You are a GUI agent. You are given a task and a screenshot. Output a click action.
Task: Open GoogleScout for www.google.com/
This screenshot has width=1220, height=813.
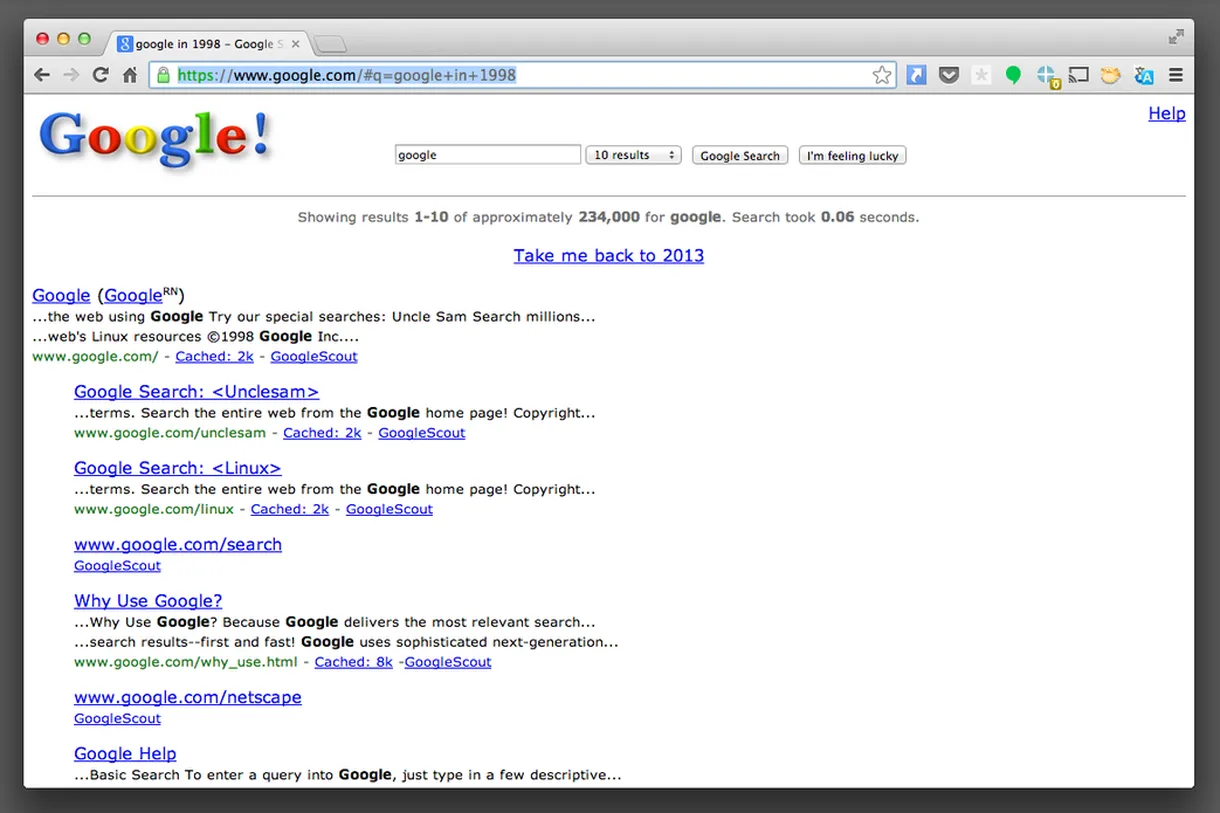pos(314,356)
